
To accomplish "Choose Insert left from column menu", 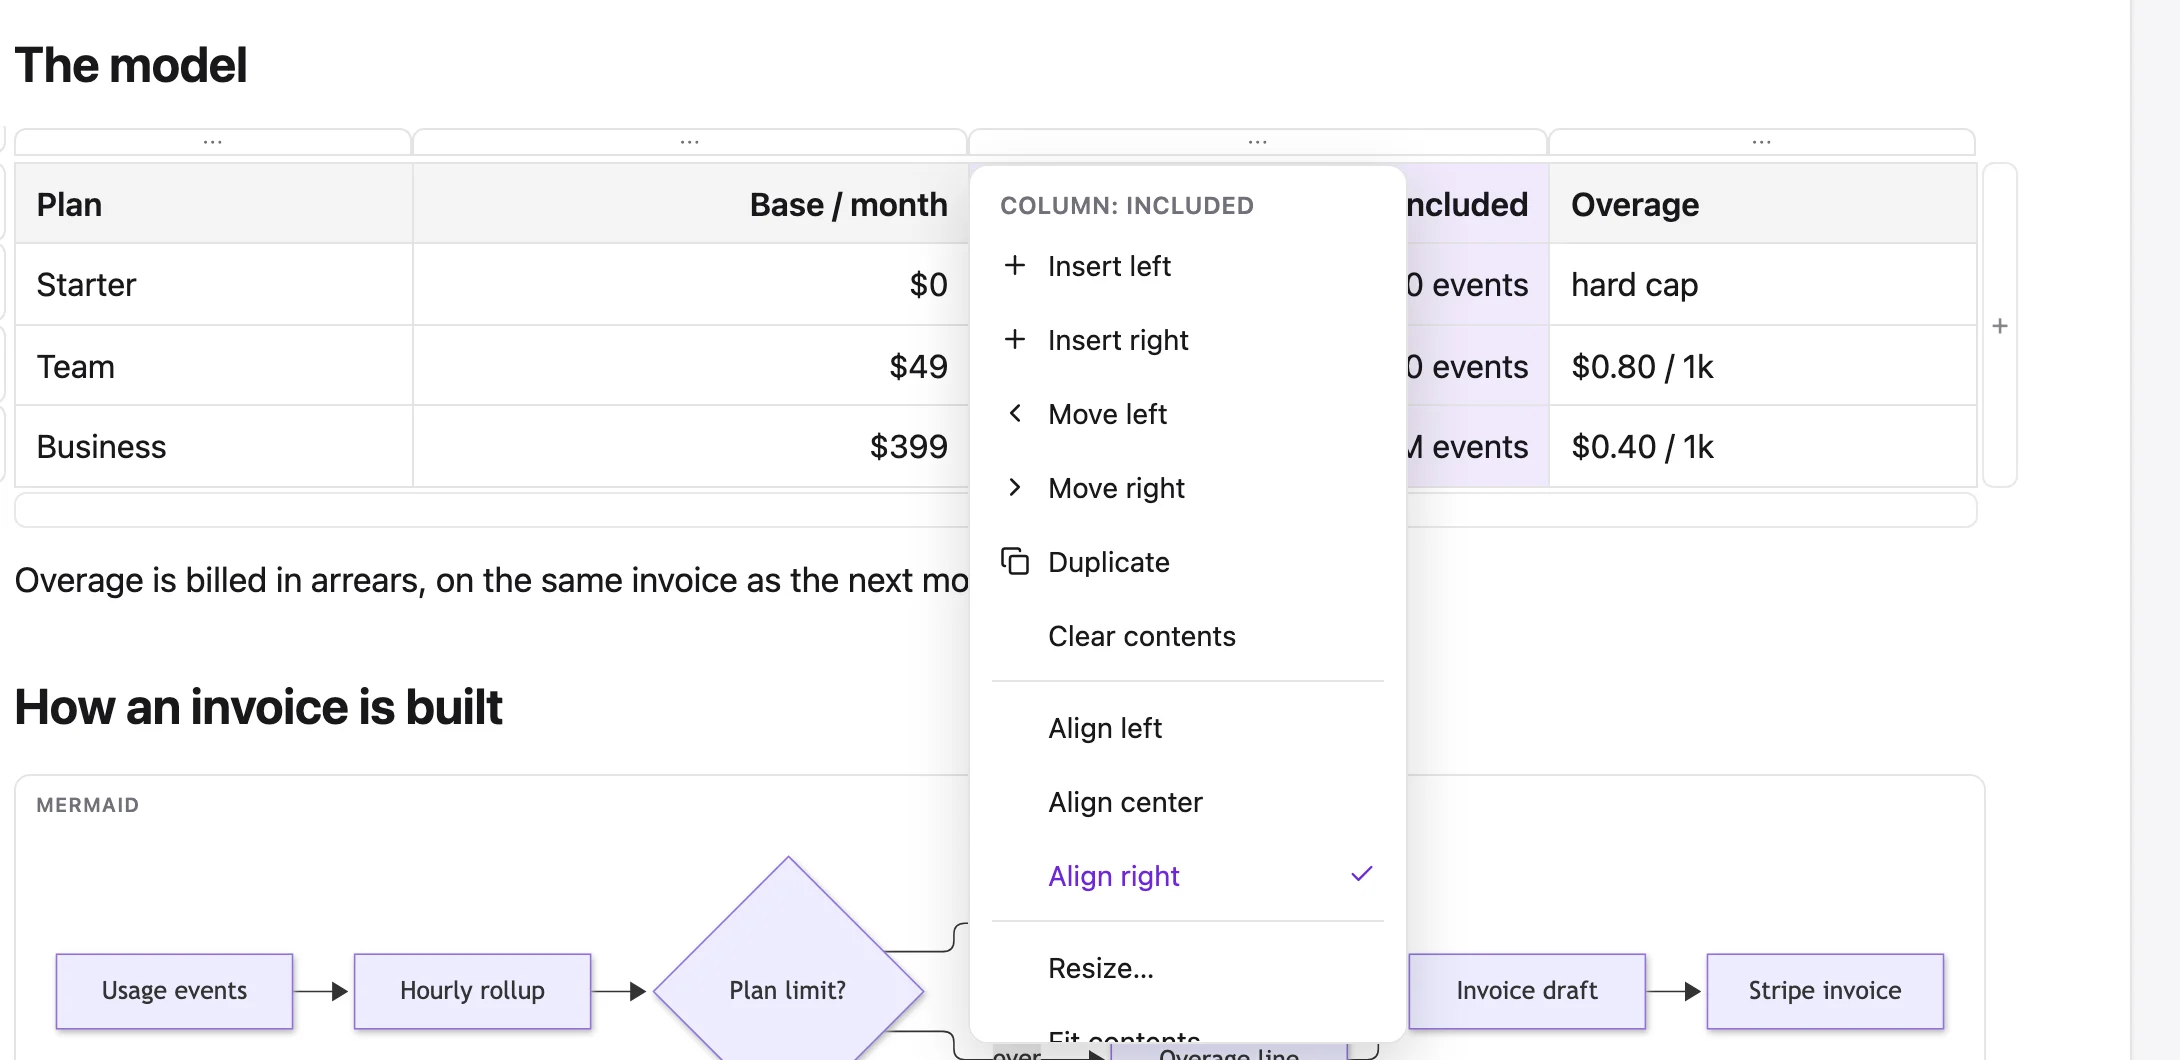I will (1187, 266).
